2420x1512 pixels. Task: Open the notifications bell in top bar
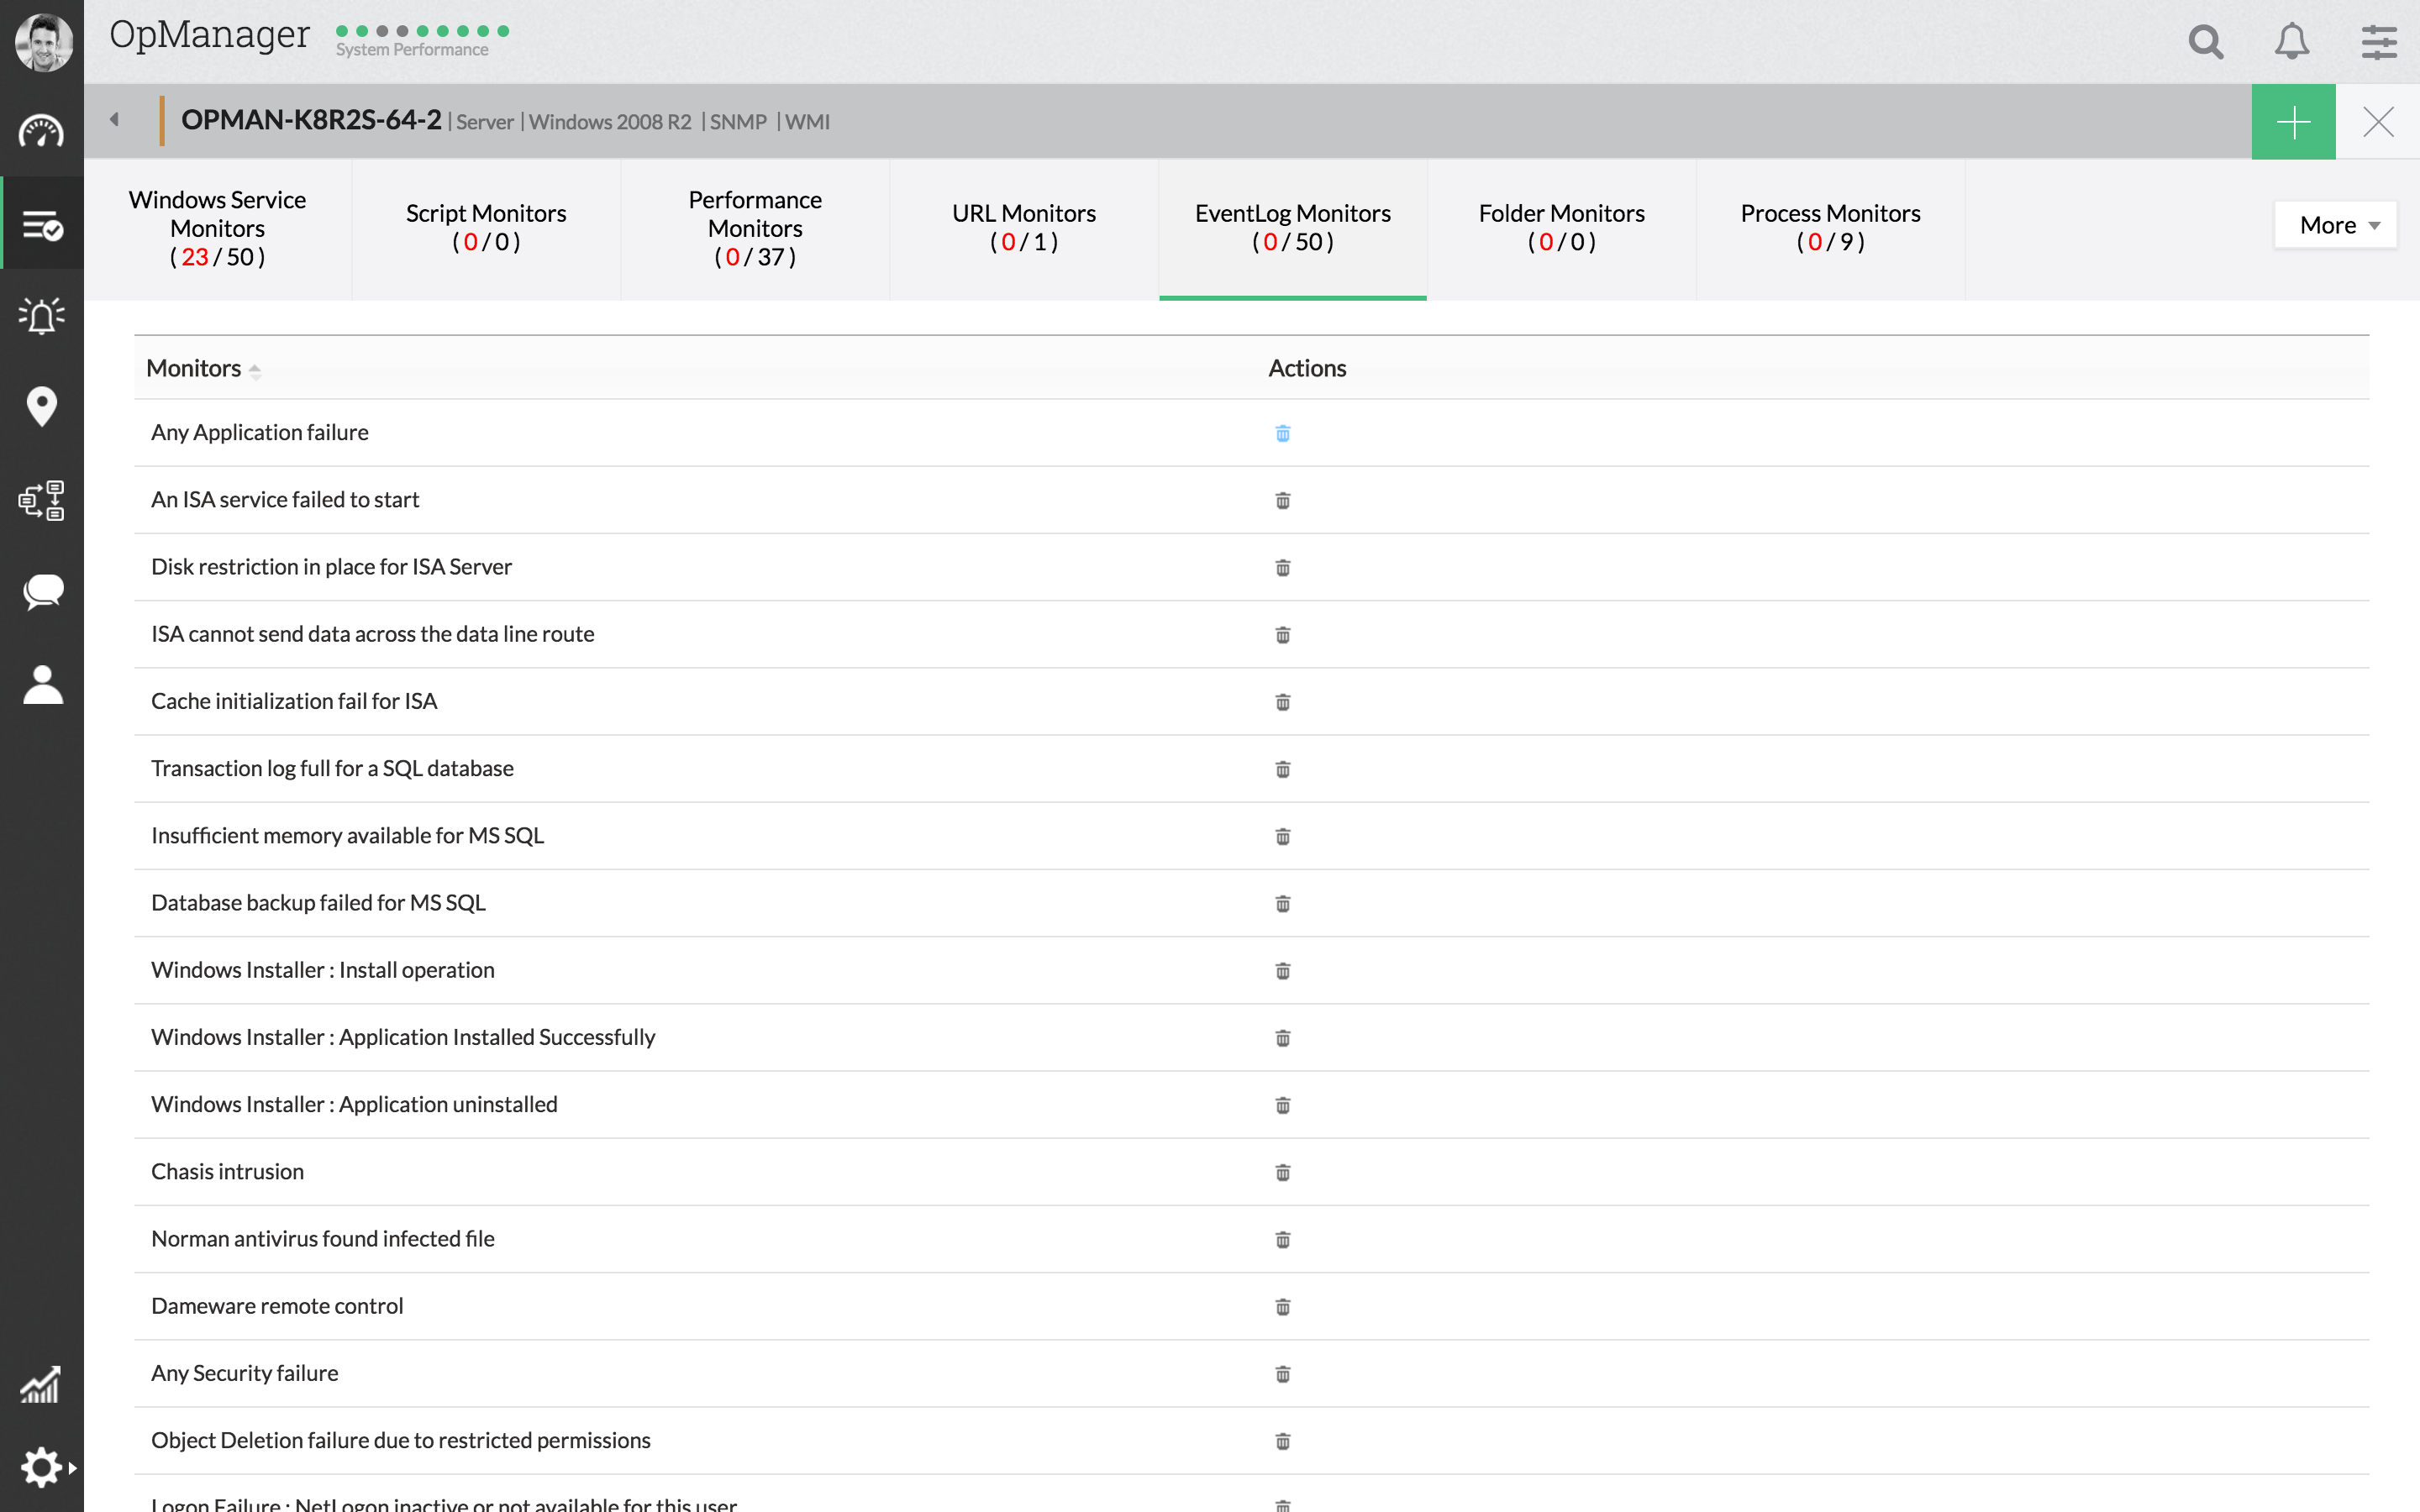[x=2291, y=42]
